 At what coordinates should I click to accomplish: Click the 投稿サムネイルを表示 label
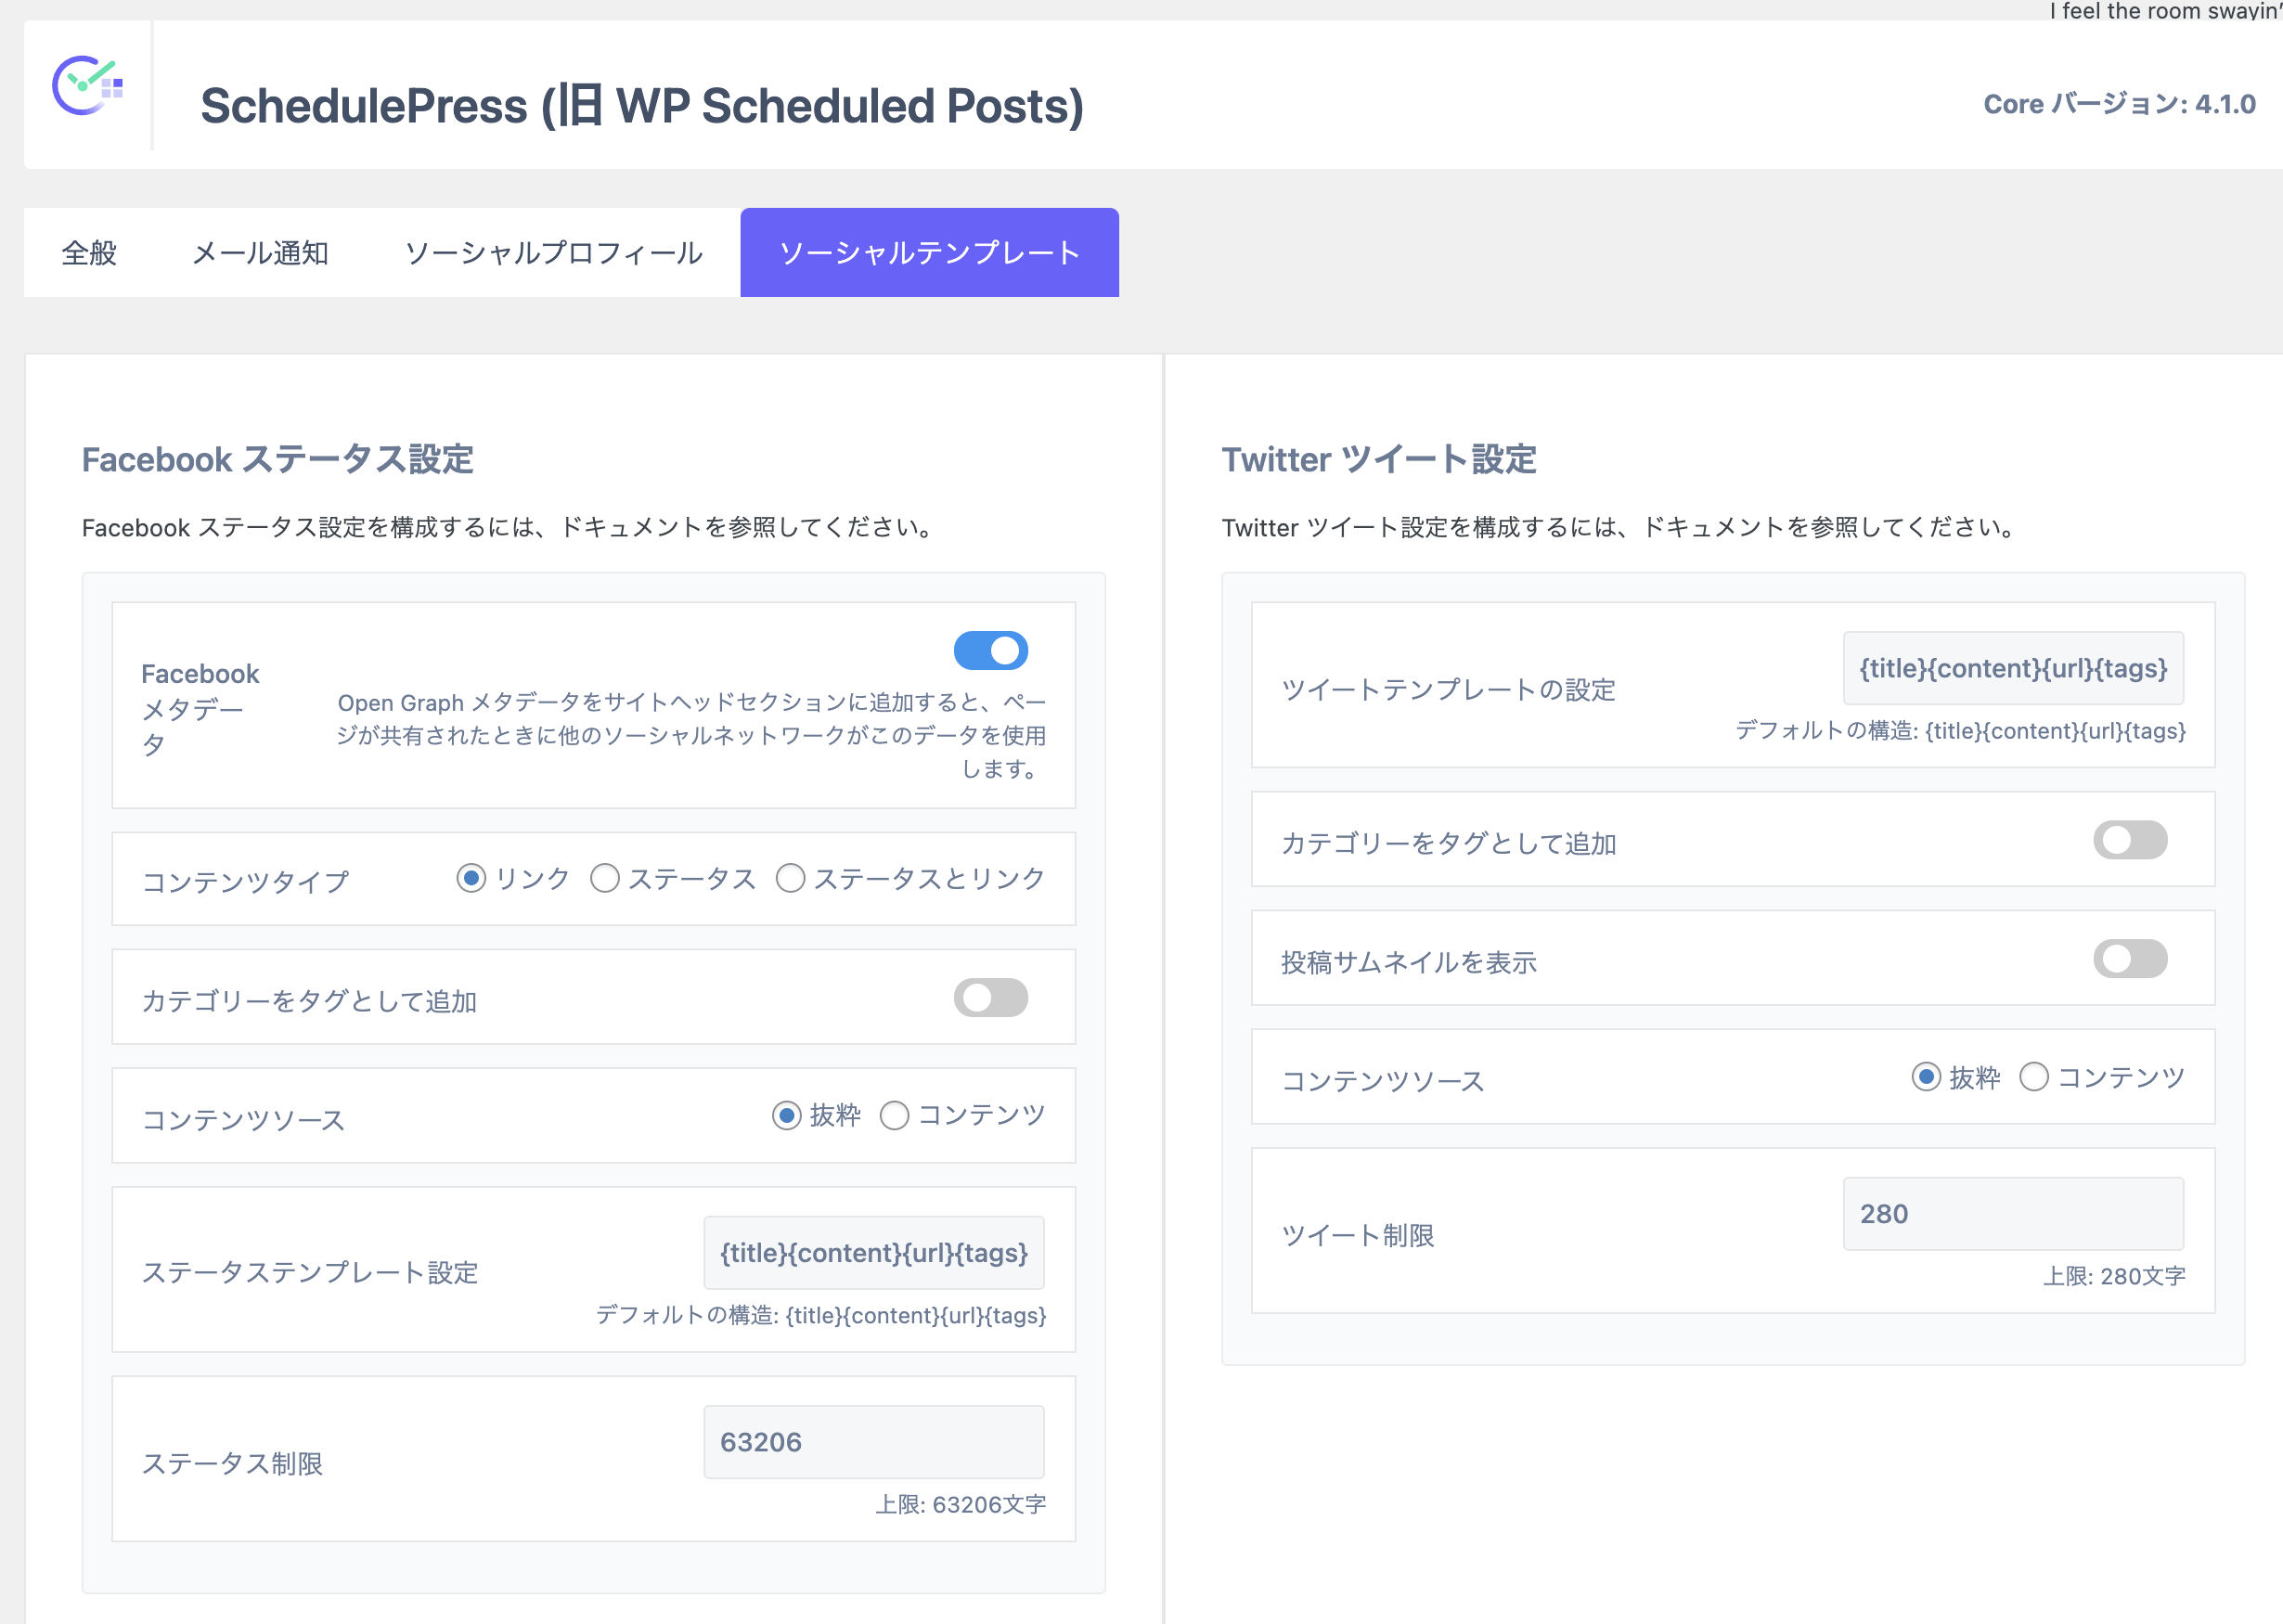point(1408,963)
